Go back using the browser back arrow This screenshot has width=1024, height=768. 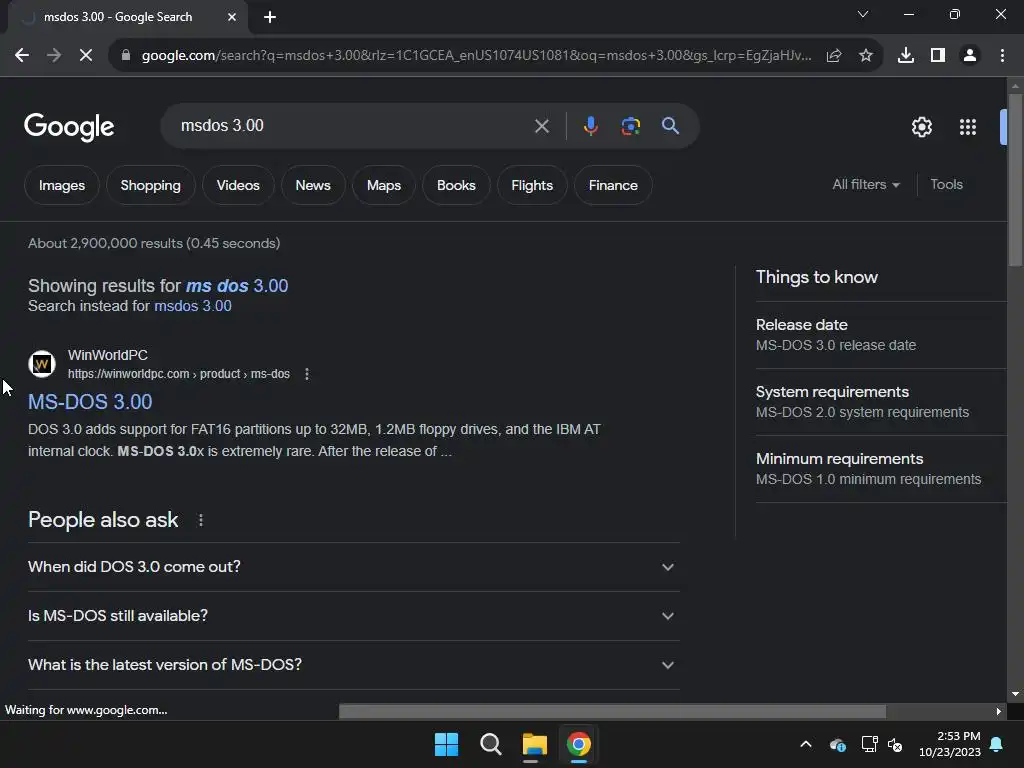22,56
